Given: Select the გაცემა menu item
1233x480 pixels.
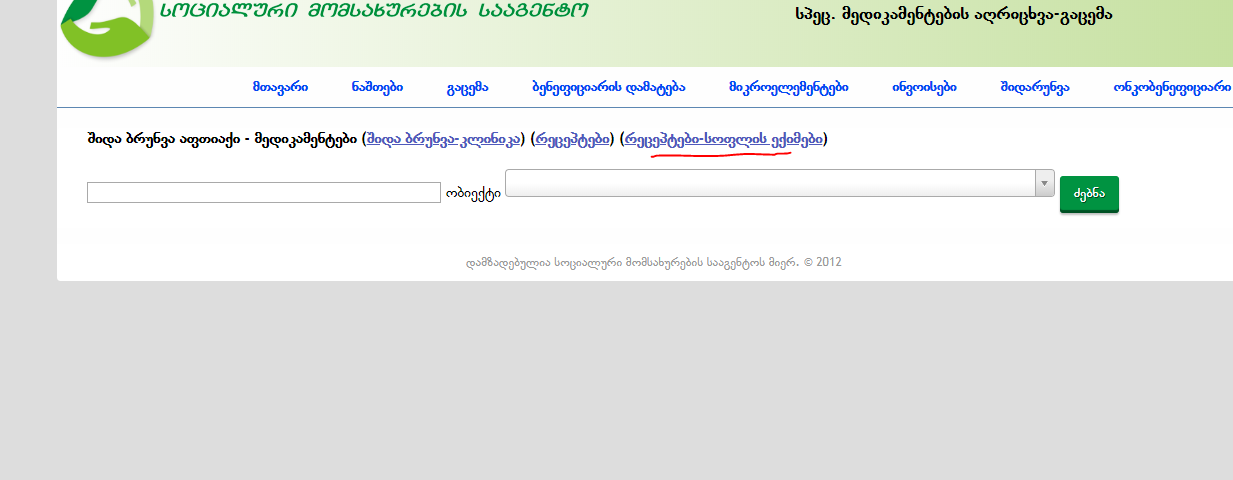Looking at the screenshot, I should [x=467, y=87].
